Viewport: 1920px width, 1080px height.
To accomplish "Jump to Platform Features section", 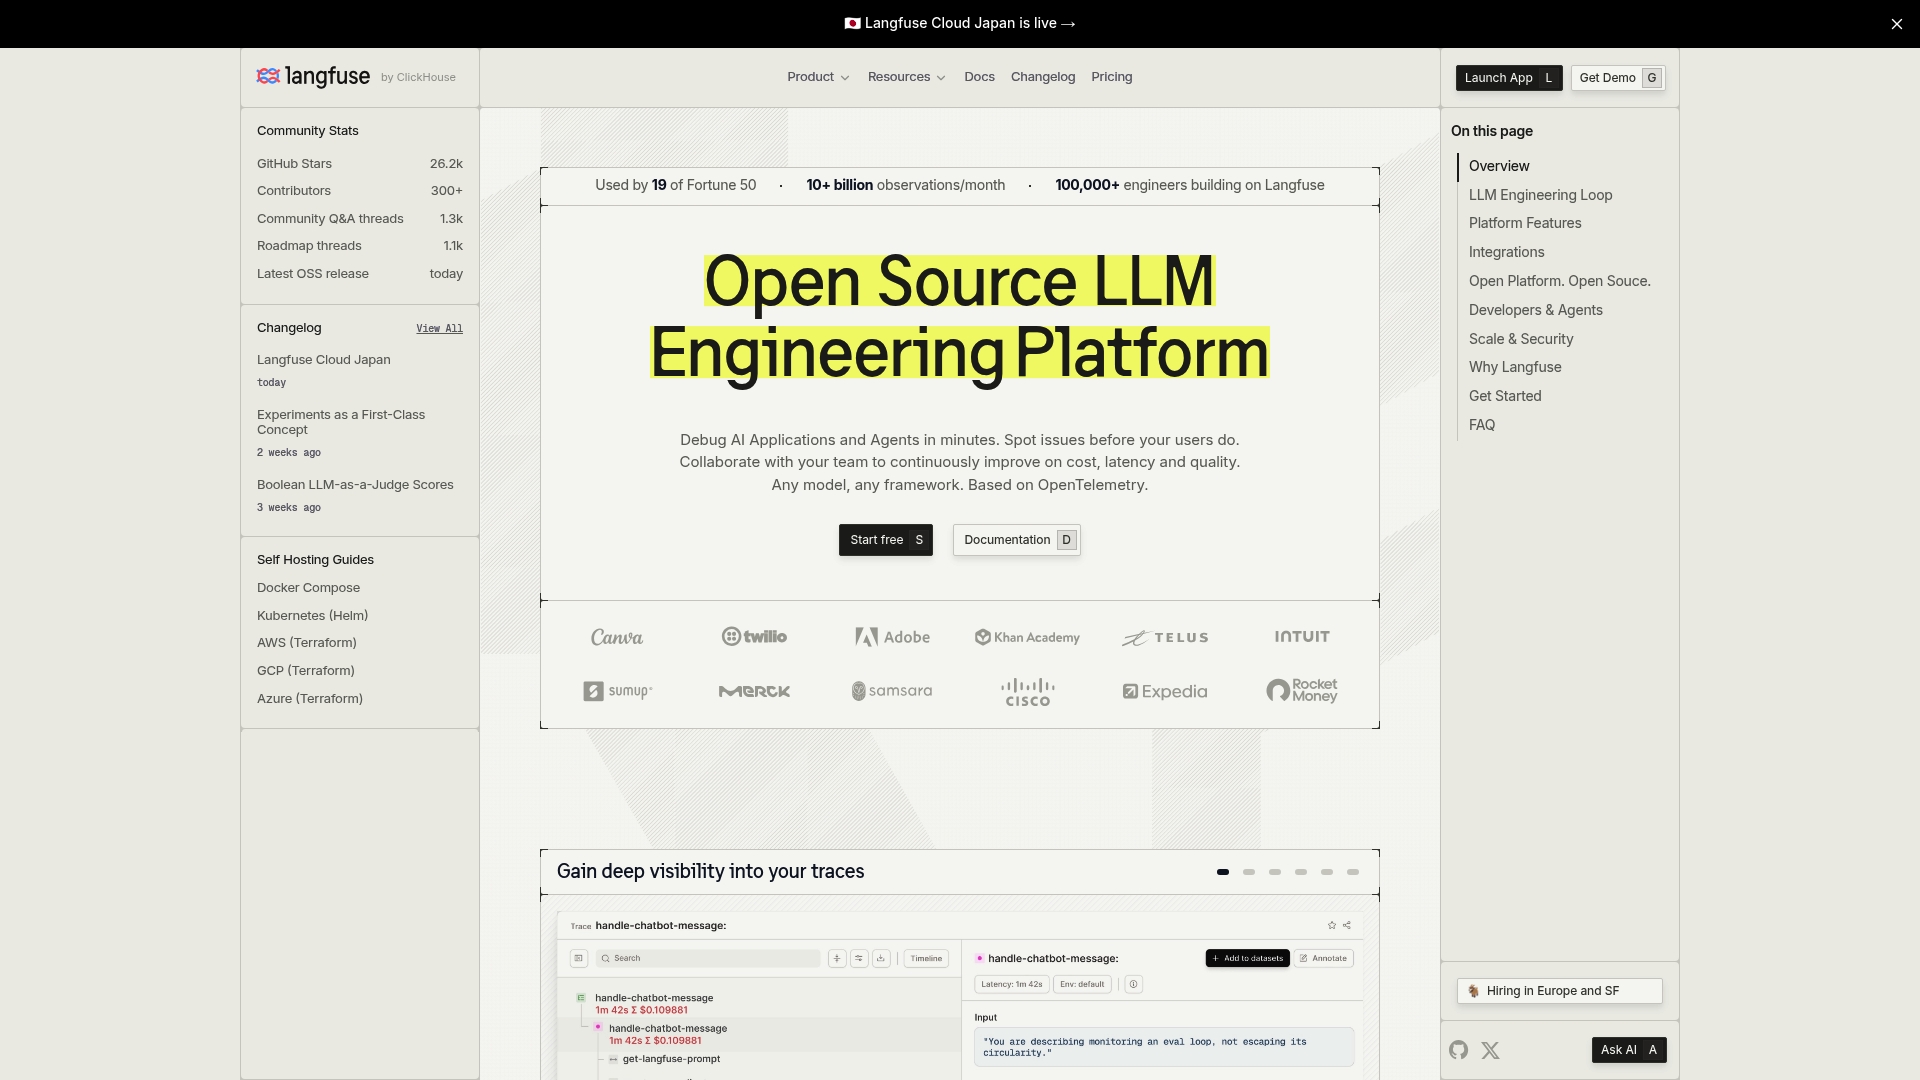I will 1525,223.
